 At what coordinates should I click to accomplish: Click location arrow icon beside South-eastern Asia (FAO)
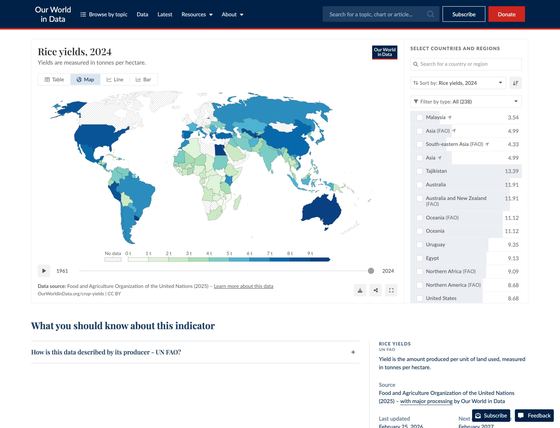pyautogui.click(x=487, y=144)
